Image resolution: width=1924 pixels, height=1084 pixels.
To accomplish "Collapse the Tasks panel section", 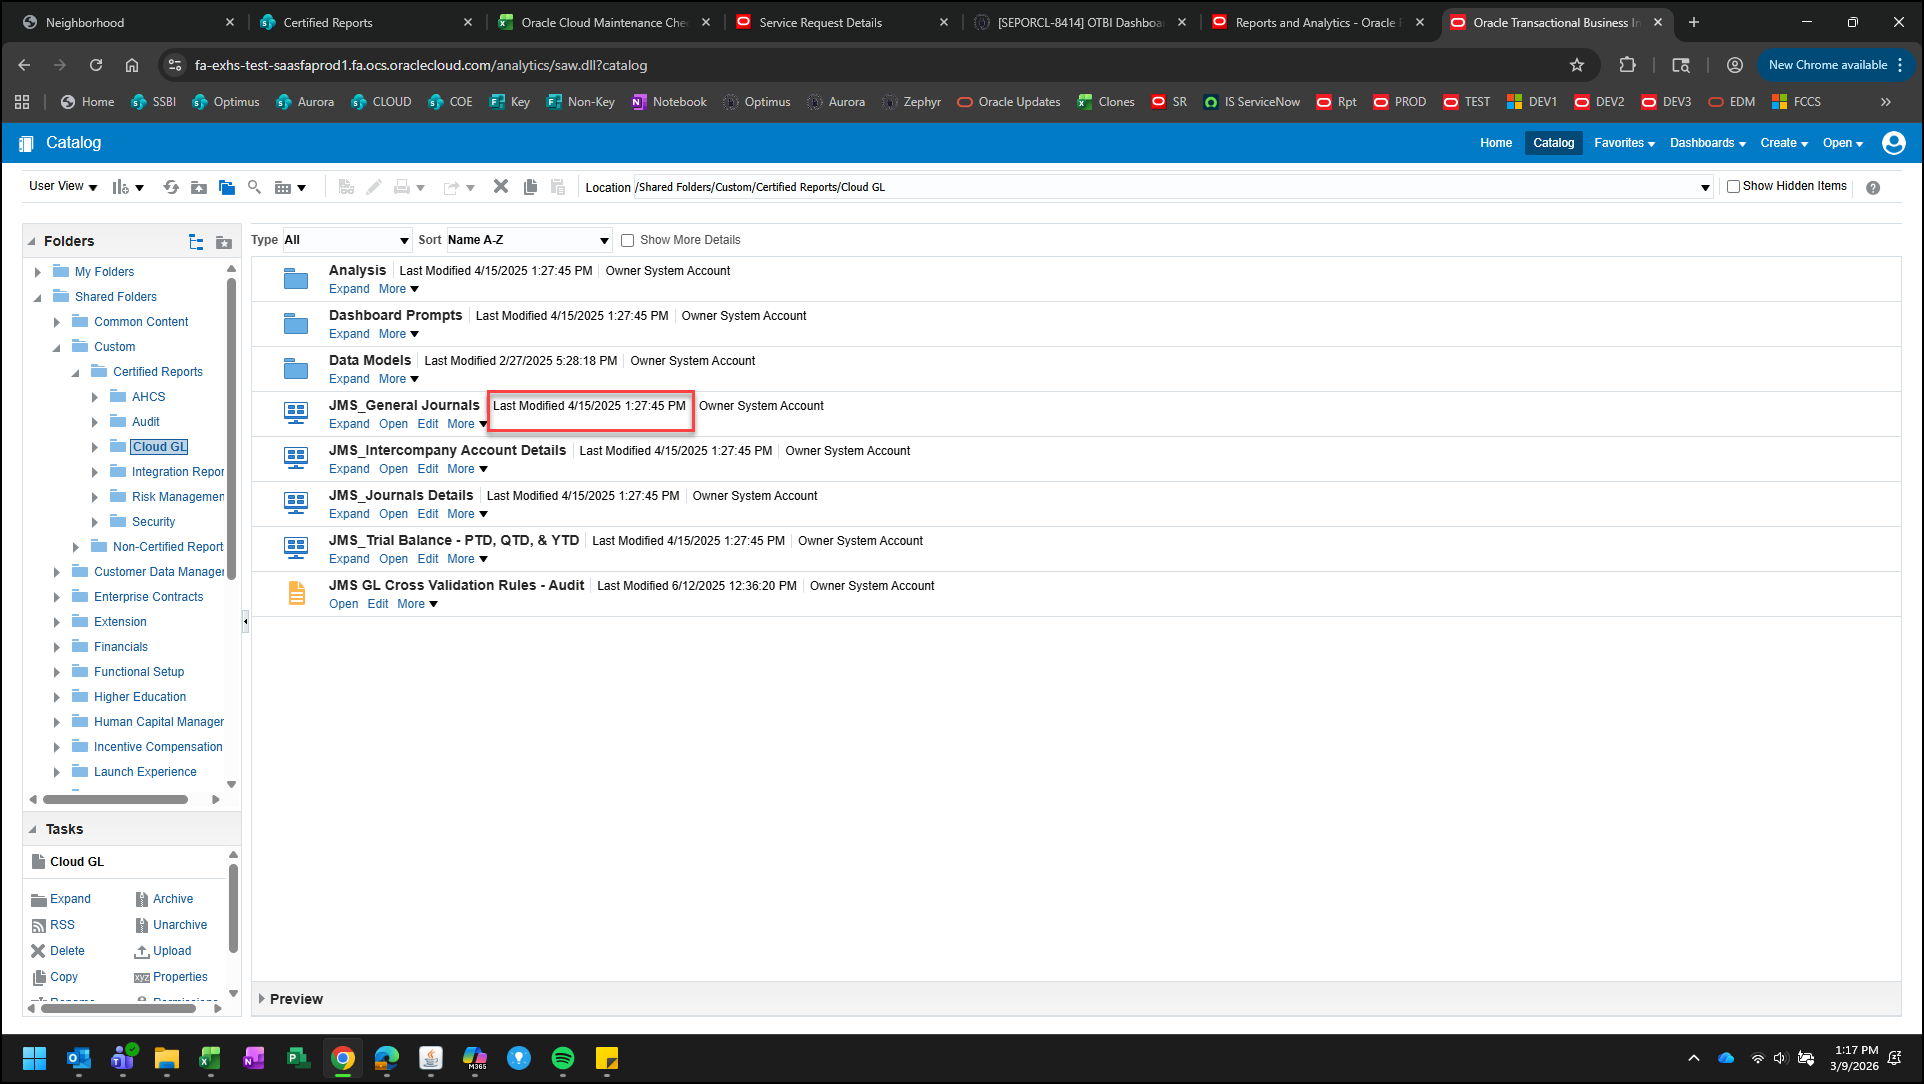I will pos(33,830).
